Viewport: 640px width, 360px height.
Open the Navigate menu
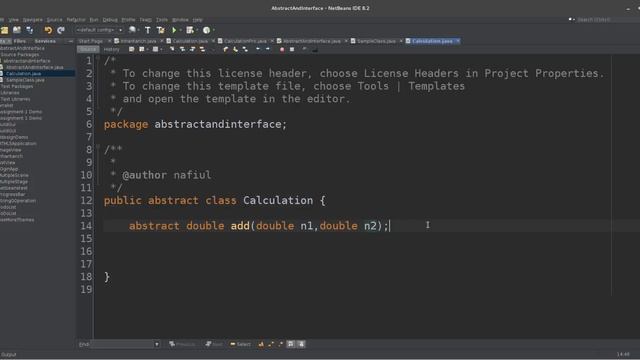33,20
